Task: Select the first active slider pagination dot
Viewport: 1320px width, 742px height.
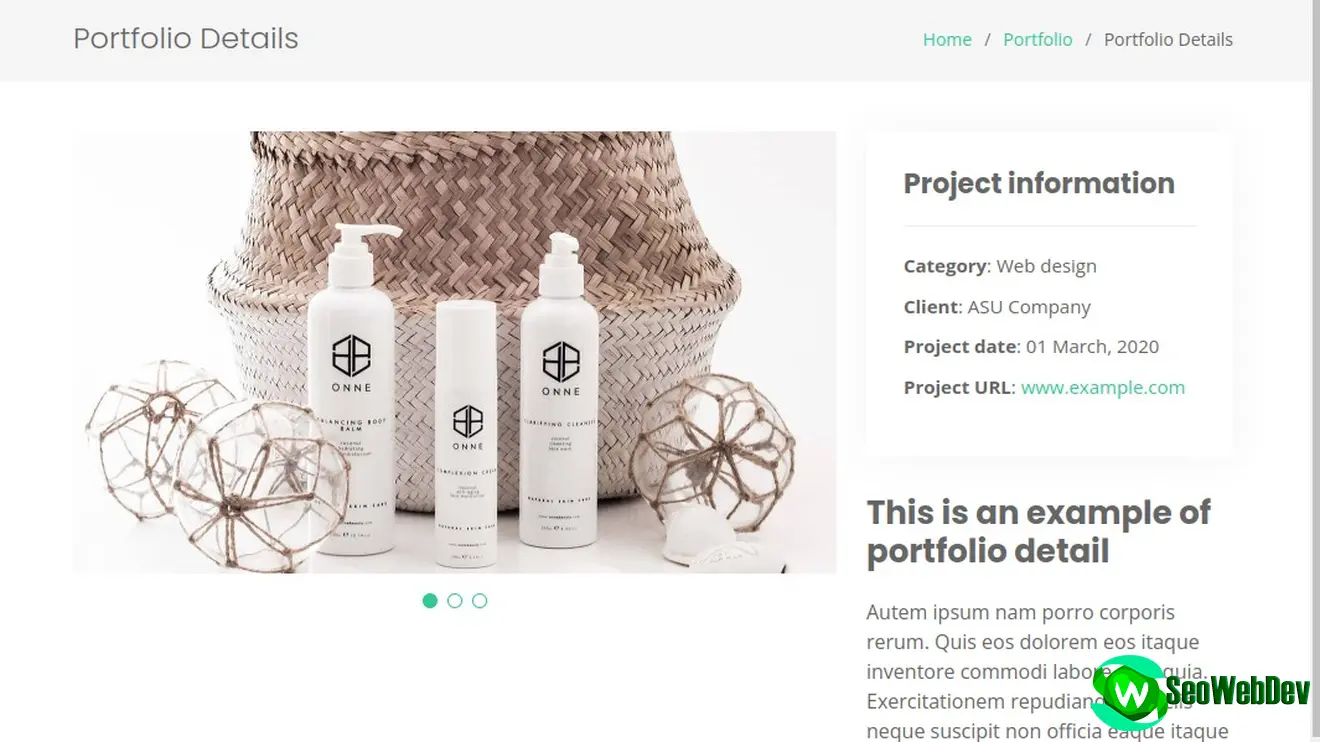Action: click(430, 601)
